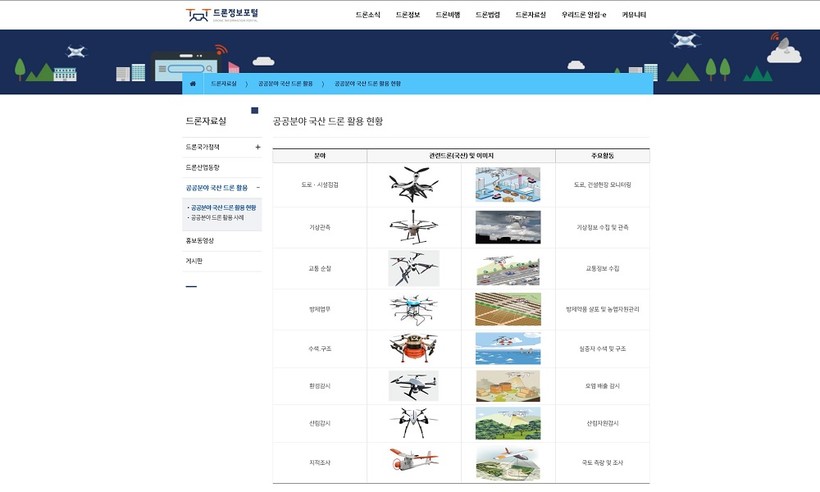Click the blue pest-control drone image

coord(413,309)
